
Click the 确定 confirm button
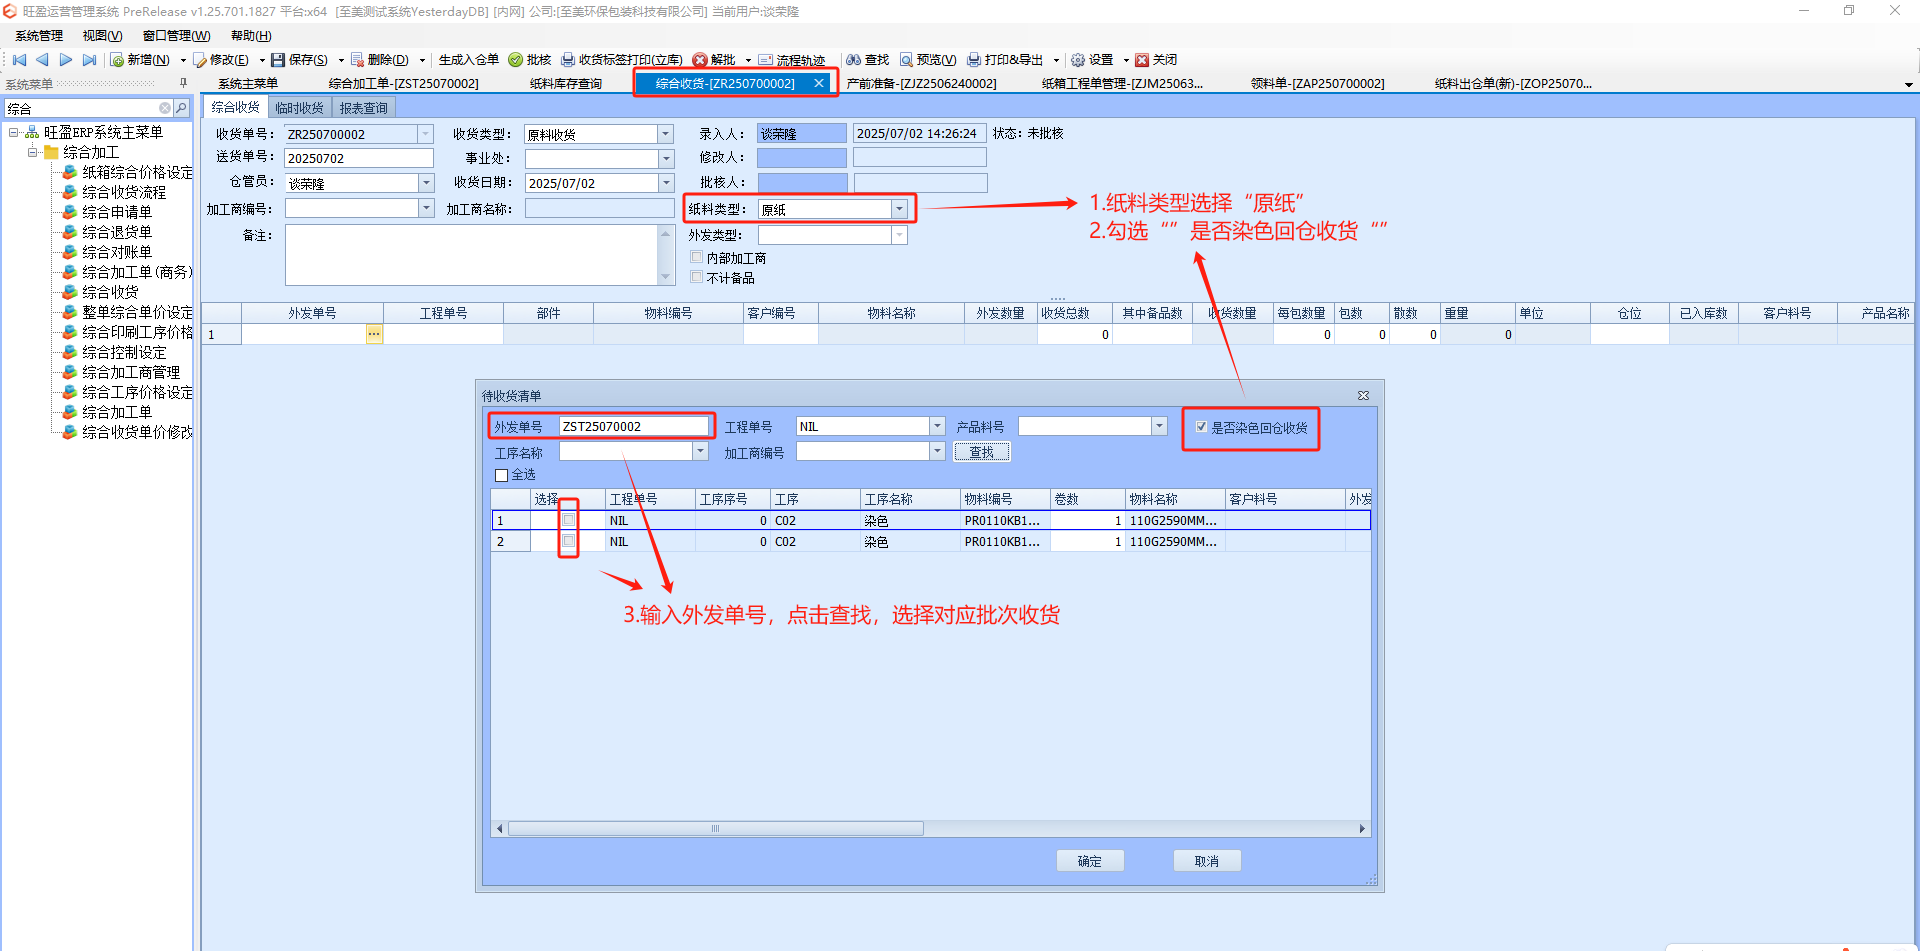[1090, 861]
